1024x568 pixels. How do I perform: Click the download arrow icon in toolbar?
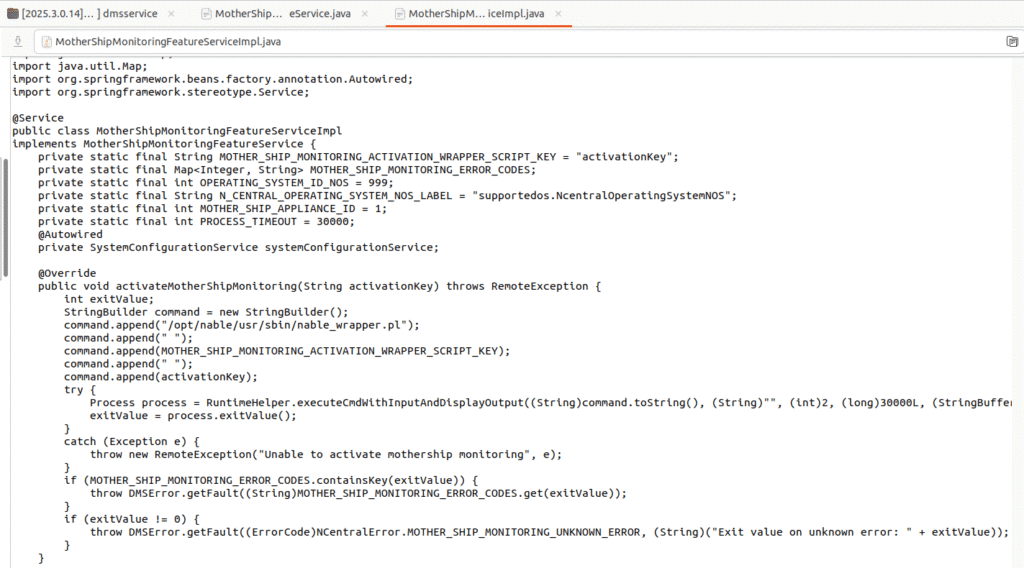tap(17, 42)
